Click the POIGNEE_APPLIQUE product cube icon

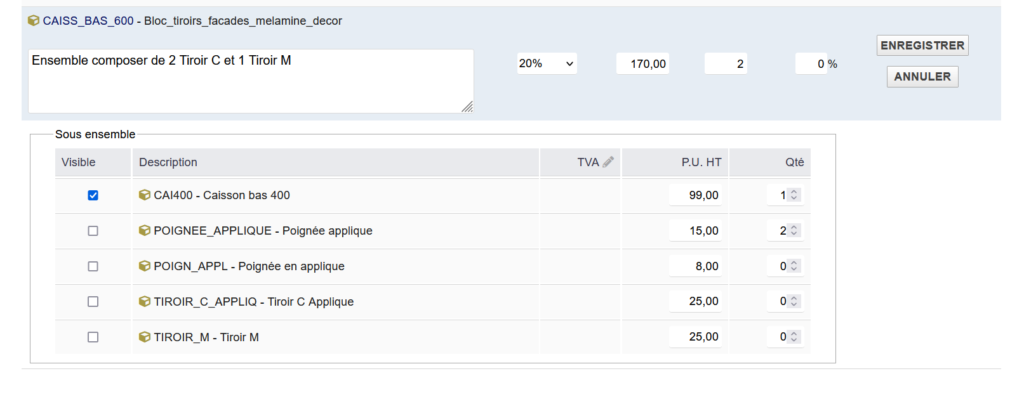pos(145,230)
